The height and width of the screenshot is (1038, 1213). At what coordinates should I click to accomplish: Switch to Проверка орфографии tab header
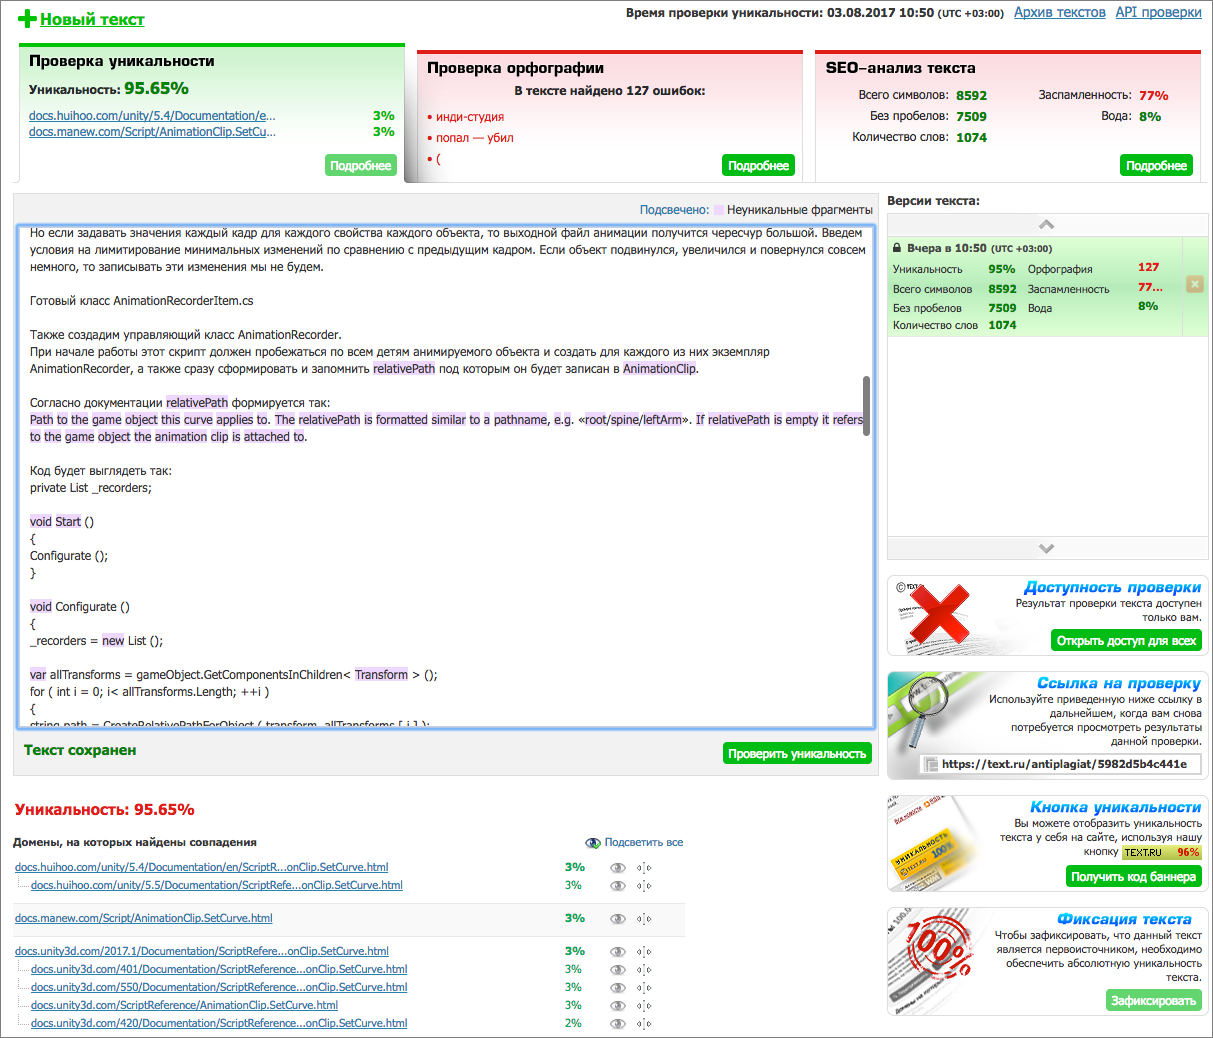(515, 68)
